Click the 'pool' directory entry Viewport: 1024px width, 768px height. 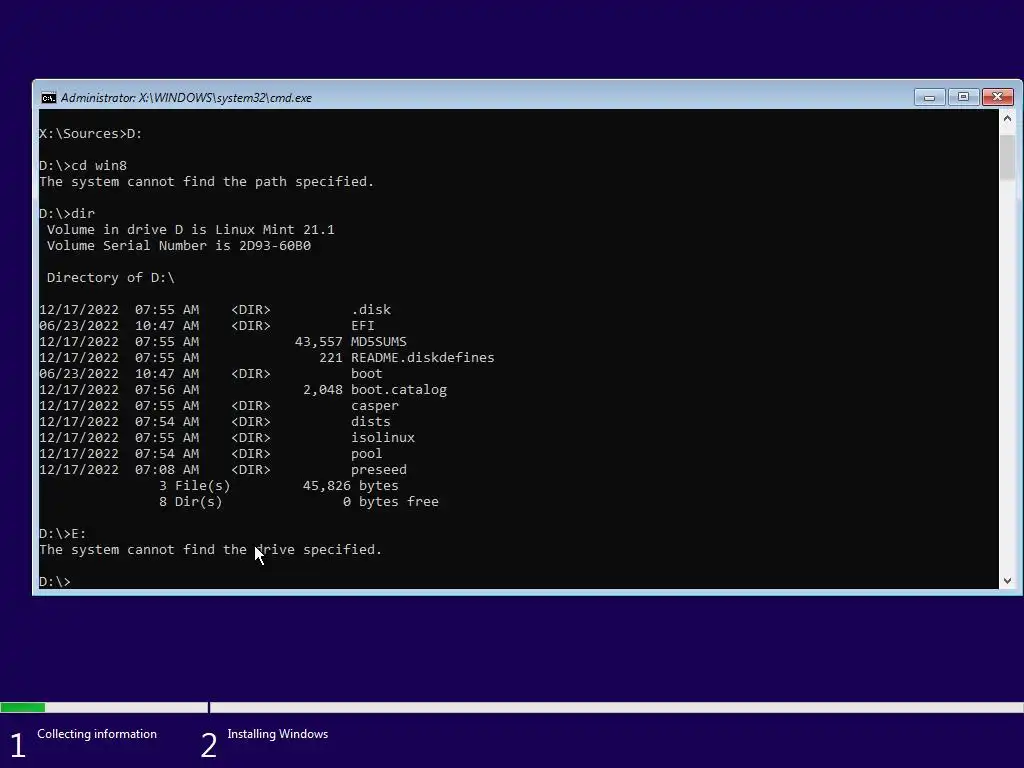366,453
